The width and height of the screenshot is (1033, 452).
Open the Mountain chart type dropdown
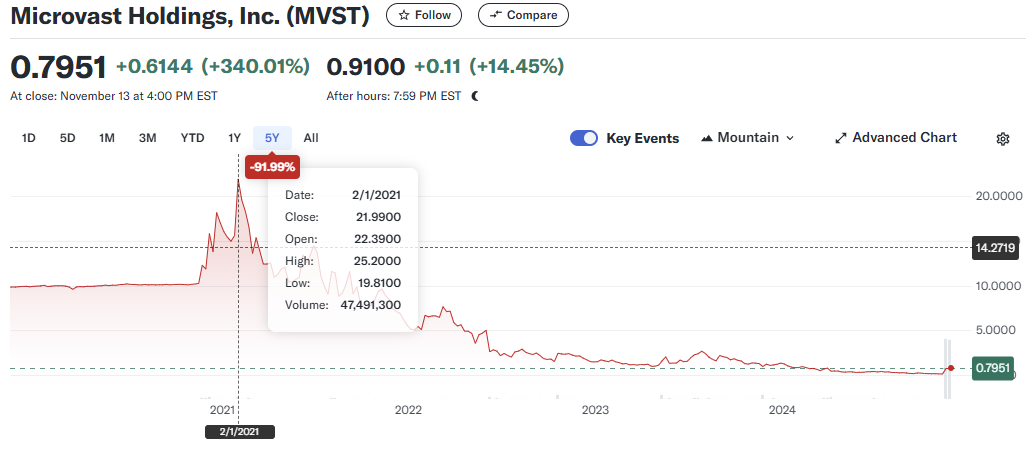[x=748, y=138]
